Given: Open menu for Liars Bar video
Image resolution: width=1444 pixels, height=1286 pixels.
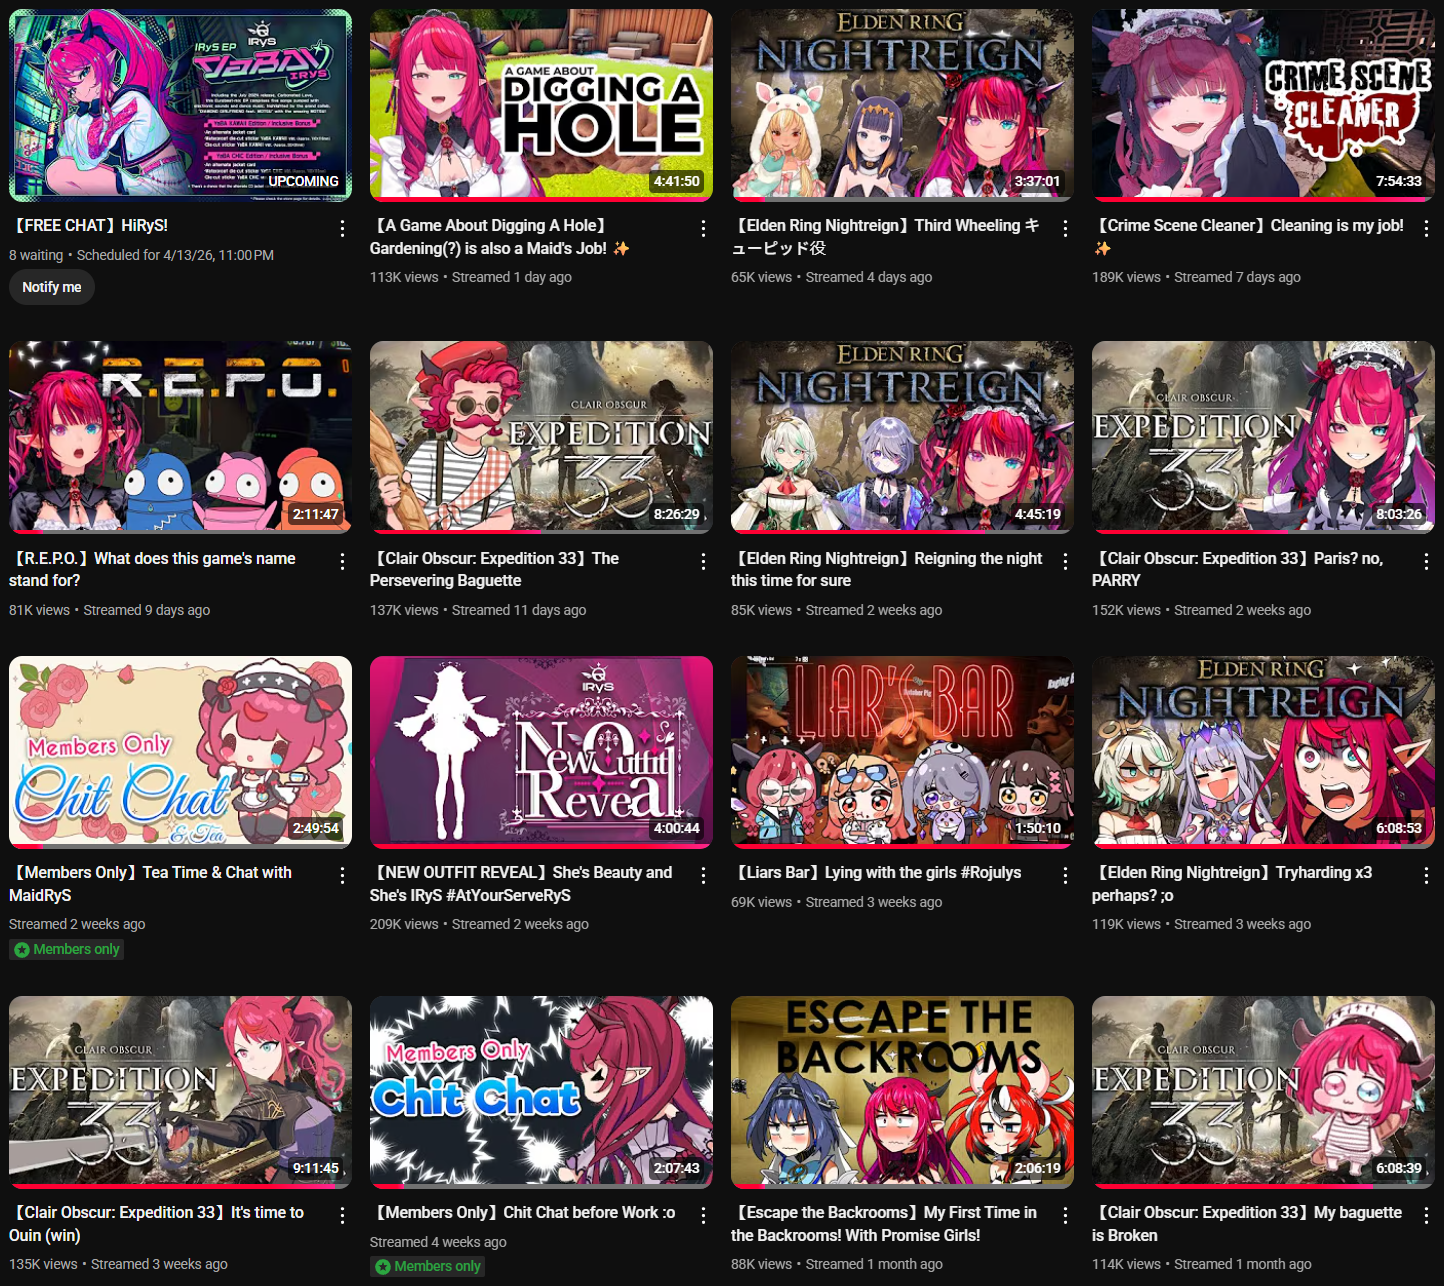Looking at the screenshot, I should [x=1064, y=875].
